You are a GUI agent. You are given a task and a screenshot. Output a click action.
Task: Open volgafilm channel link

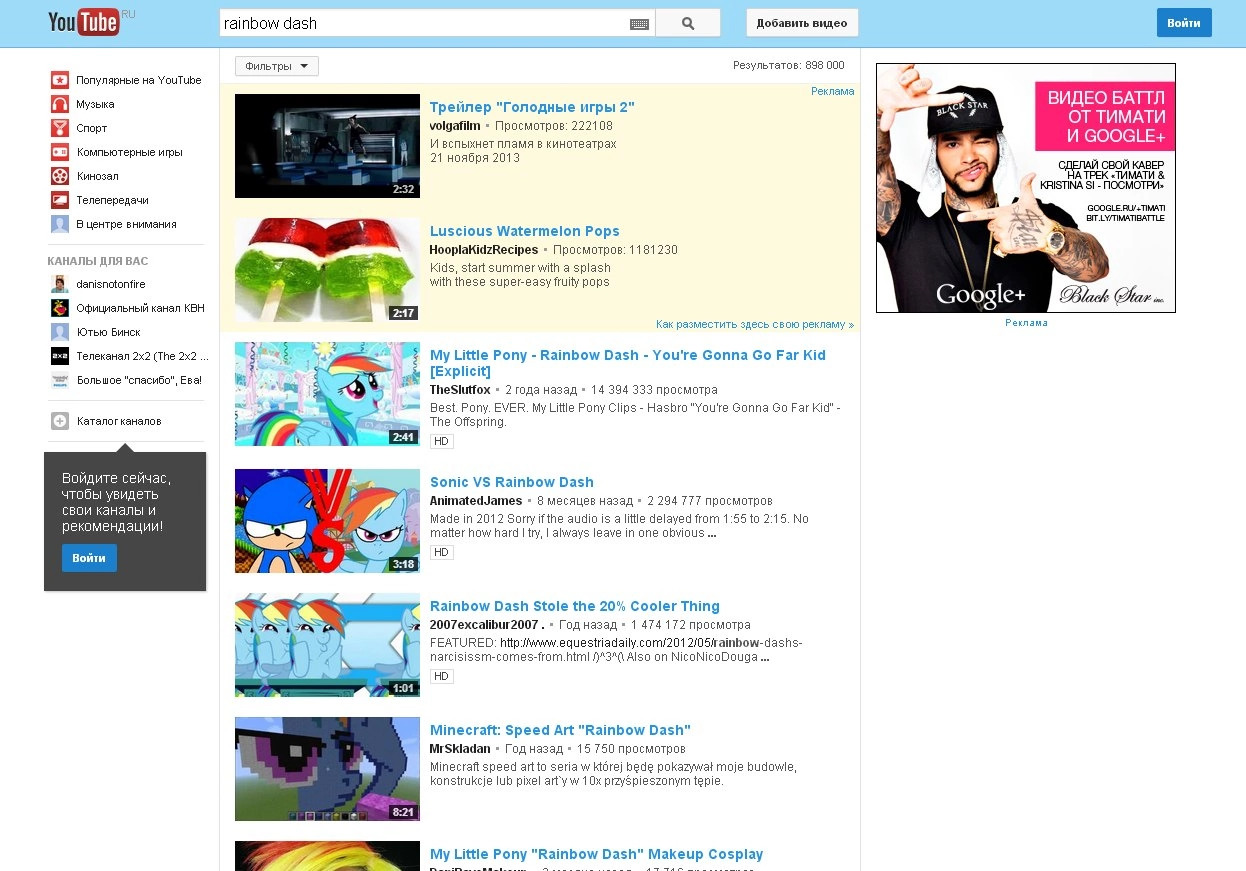455,126
